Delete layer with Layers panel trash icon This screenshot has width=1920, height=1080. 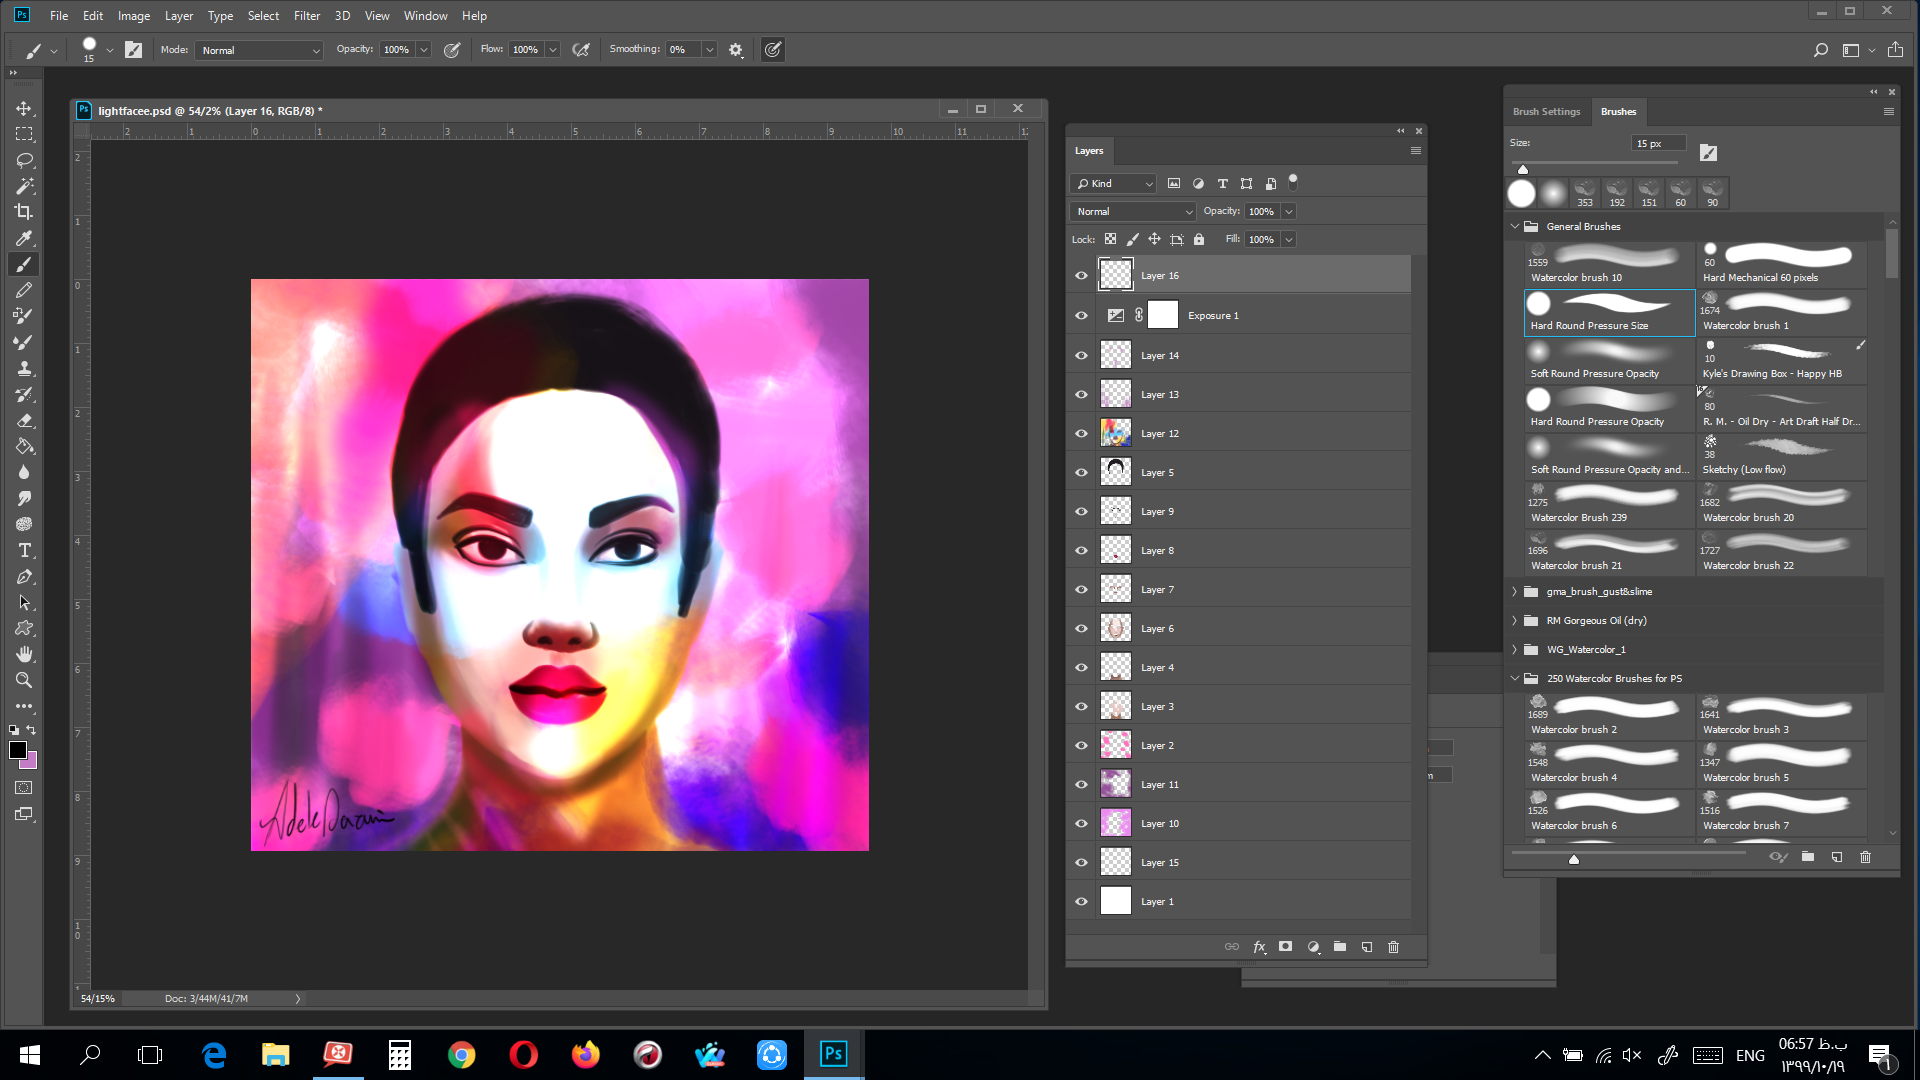[1394, 947]
